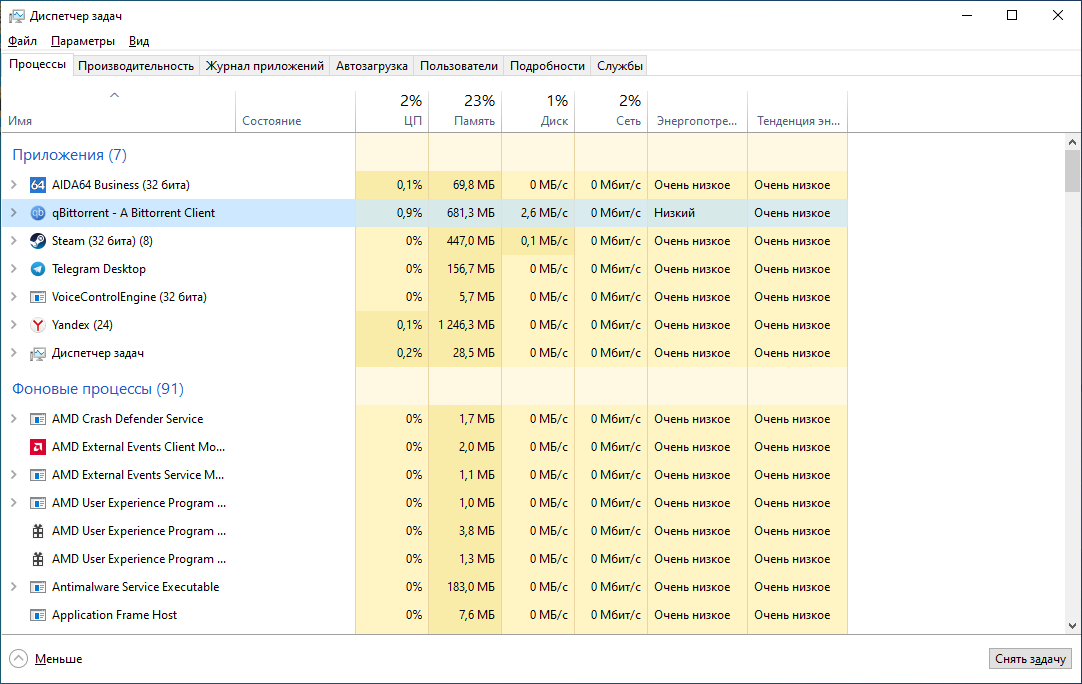Click the Низкий power usage cell
The height and width of the screenshot is (684, 1082).
tap(697, 213)
